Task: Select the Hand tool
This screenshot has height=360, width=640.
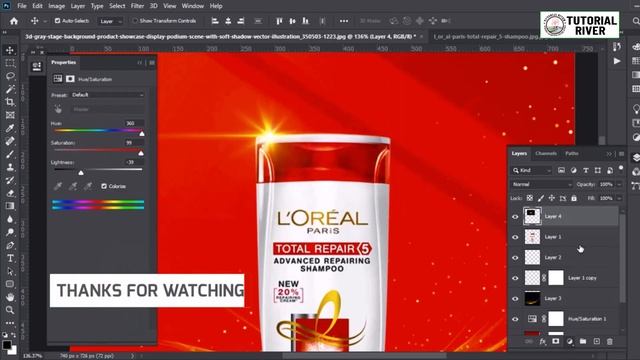Action: coord(10,297)
